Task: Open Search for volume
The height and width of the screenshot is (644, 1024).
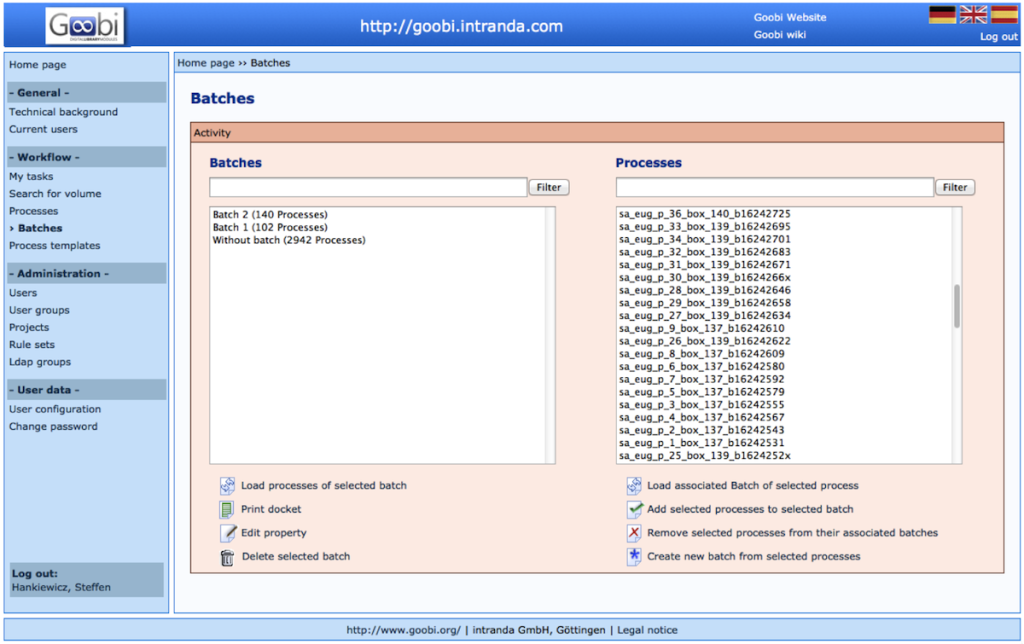Action: tap(55, 193)
